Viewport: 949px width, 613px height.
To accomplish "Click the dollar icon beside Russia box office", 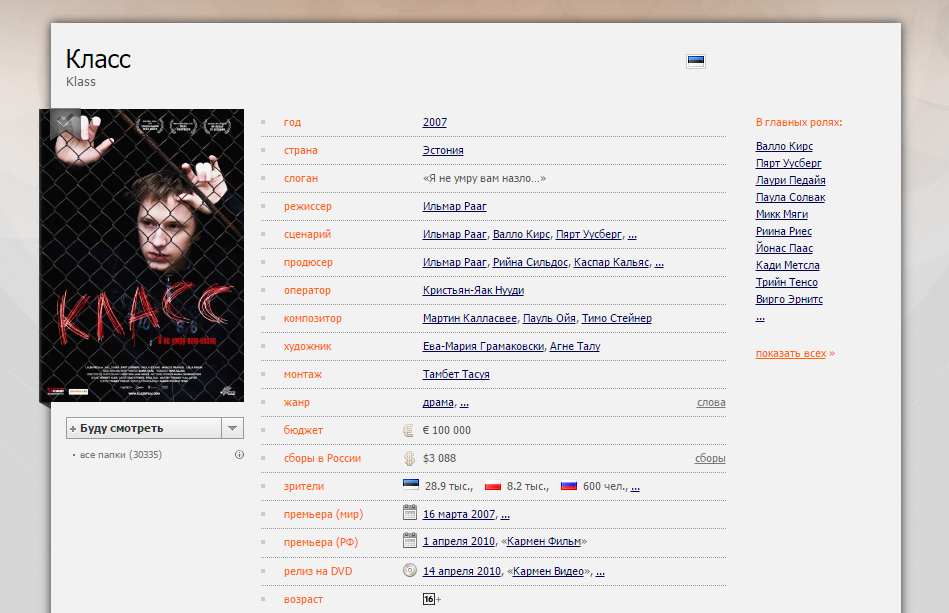I will [408, 459].
